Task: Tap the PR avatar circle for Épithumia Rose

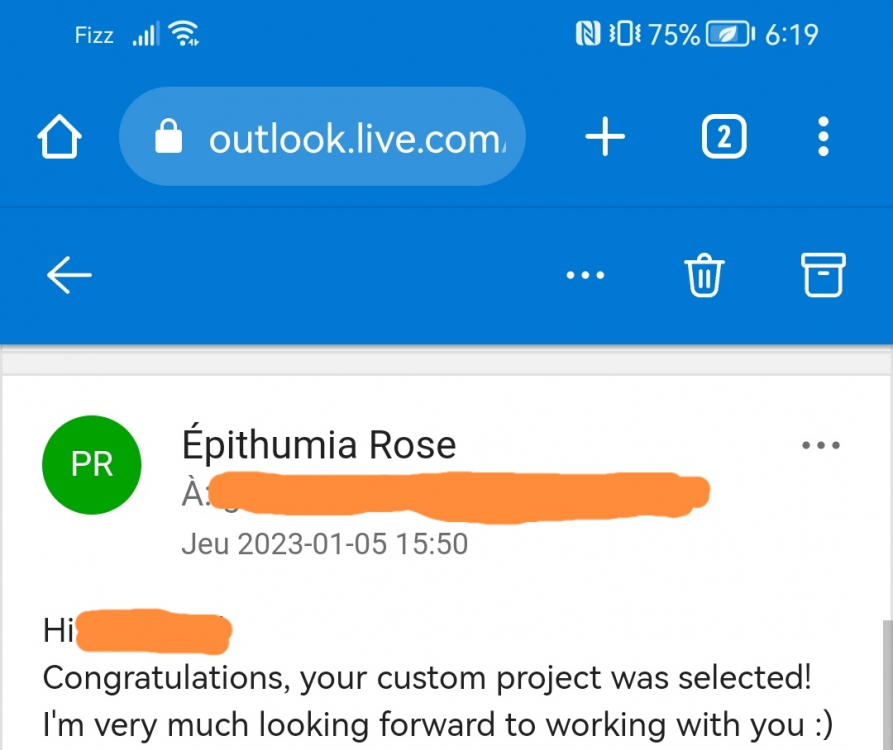Action: [91, 464]
